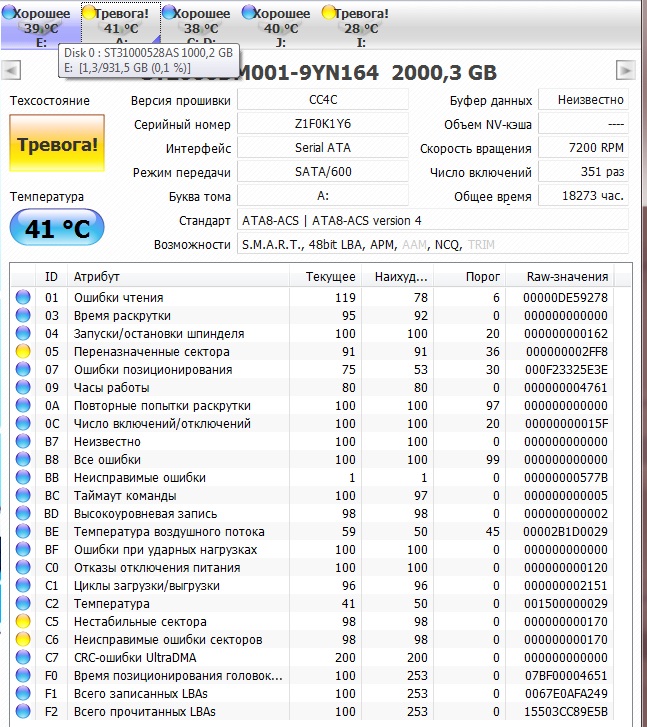Viewport: 647px width, 727px height.
Task: Select the Температура воздушного потока attribute text
Action: (169, 532)
